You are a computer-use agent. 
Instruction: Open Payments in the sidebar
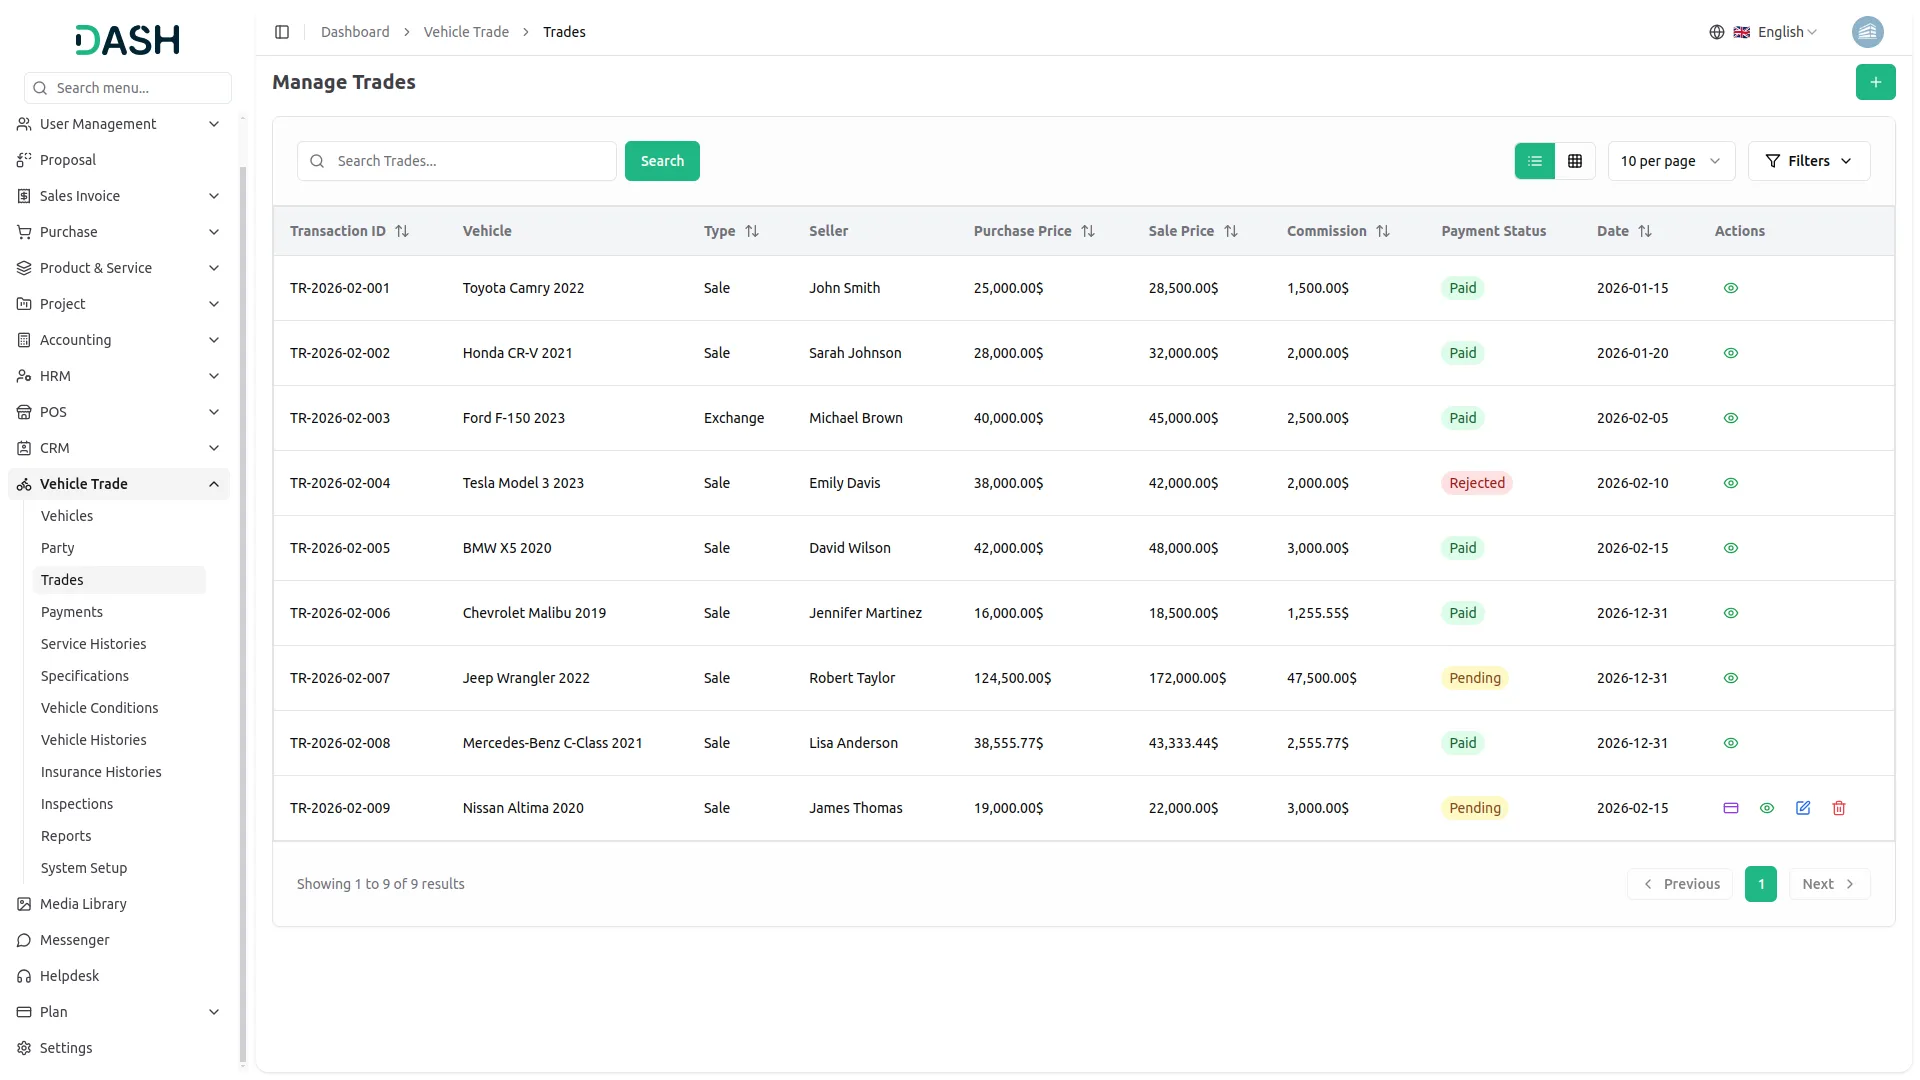pos(71,612)
